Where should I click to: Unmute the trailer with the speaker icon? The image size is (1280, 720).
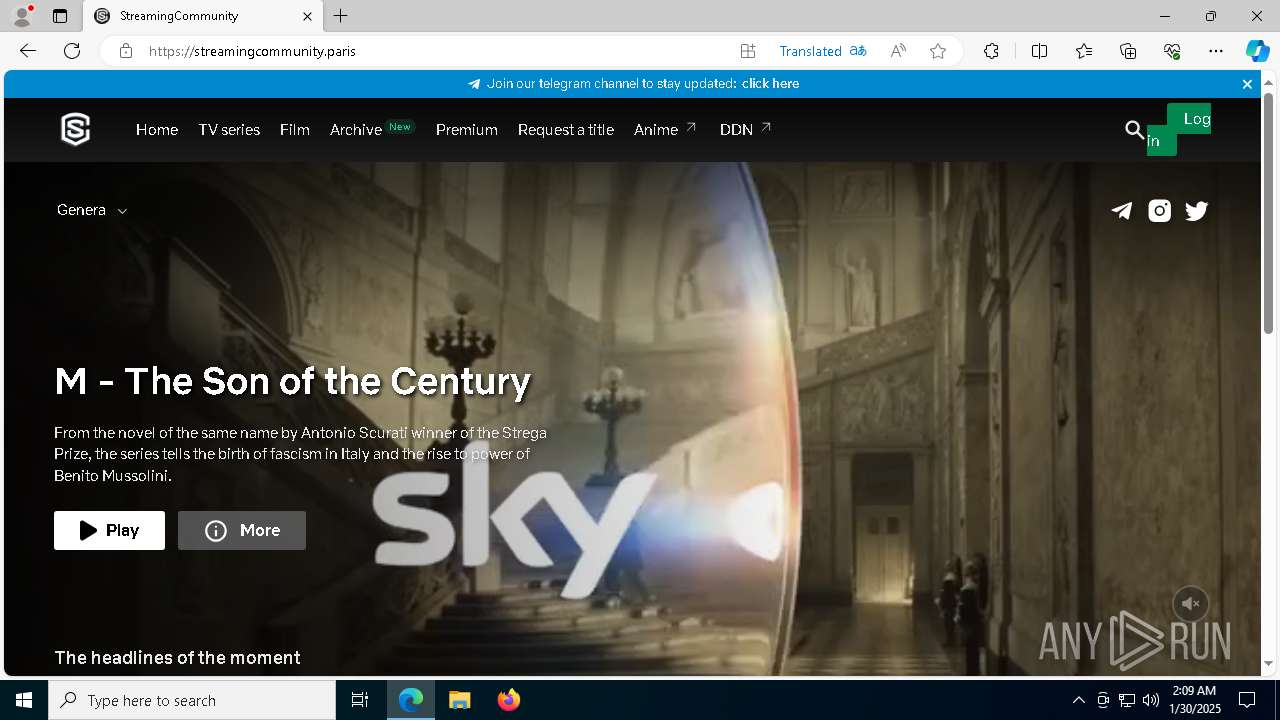coord(1190,603)
